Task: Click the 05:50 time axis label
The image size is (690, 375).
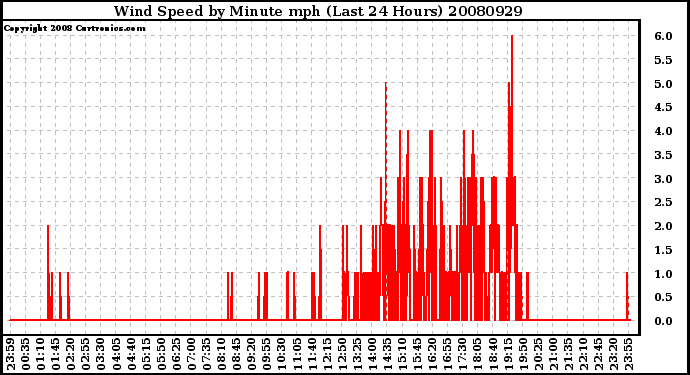Action: pos(161,354)
